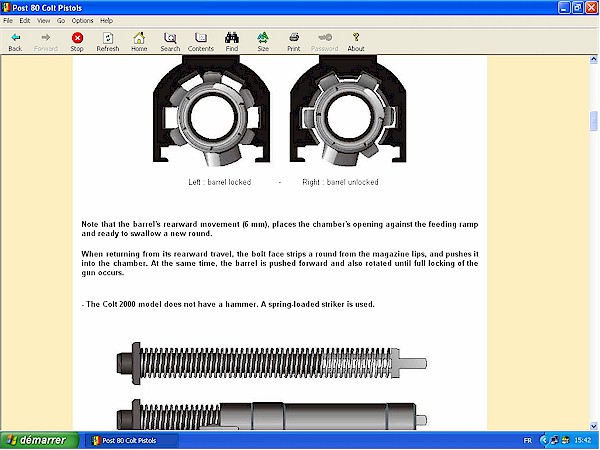This screenshot has width=600, height=450.
Task: Click the window title bar app icon
Action: 6,8
